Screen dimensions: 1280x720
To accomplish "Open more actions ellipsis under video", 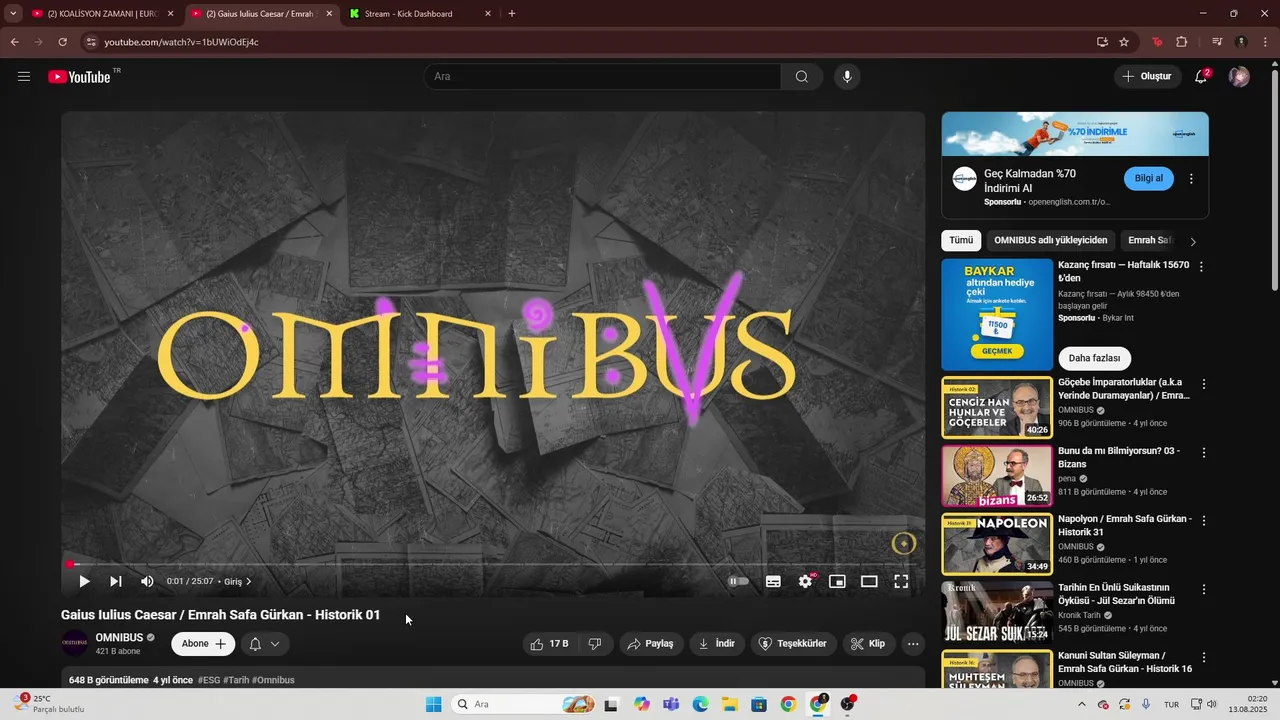I will click(x=913, y=644).
